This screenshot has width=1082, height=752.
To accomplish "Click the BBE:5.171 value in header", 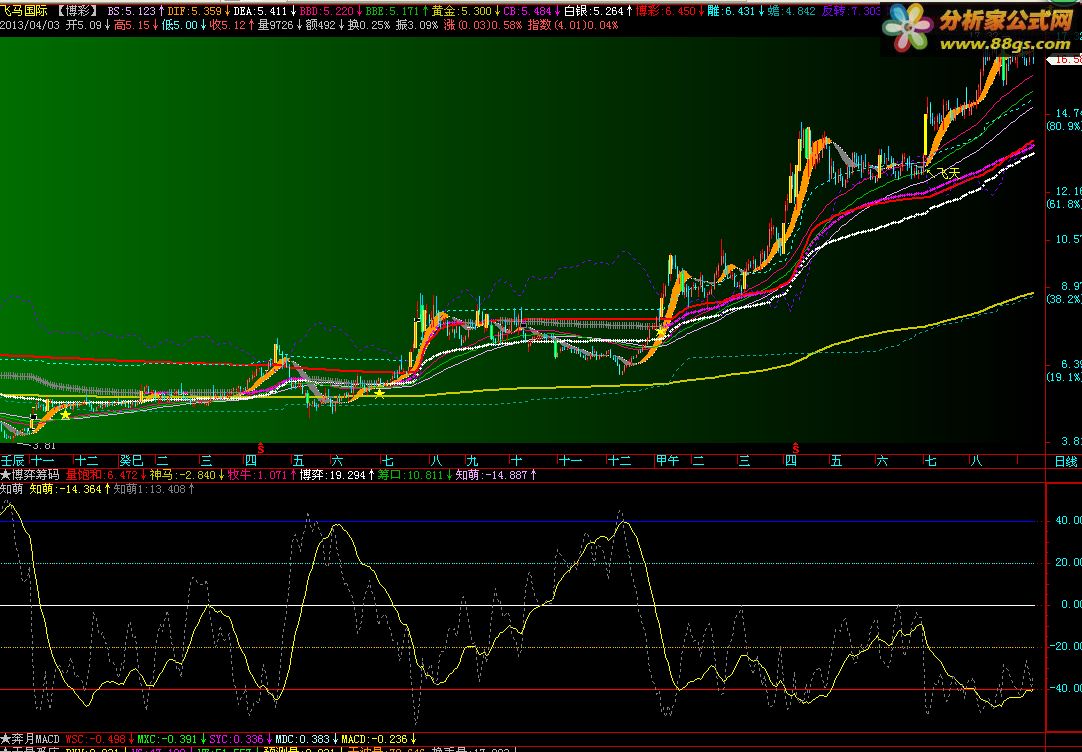I will [392, 11].
